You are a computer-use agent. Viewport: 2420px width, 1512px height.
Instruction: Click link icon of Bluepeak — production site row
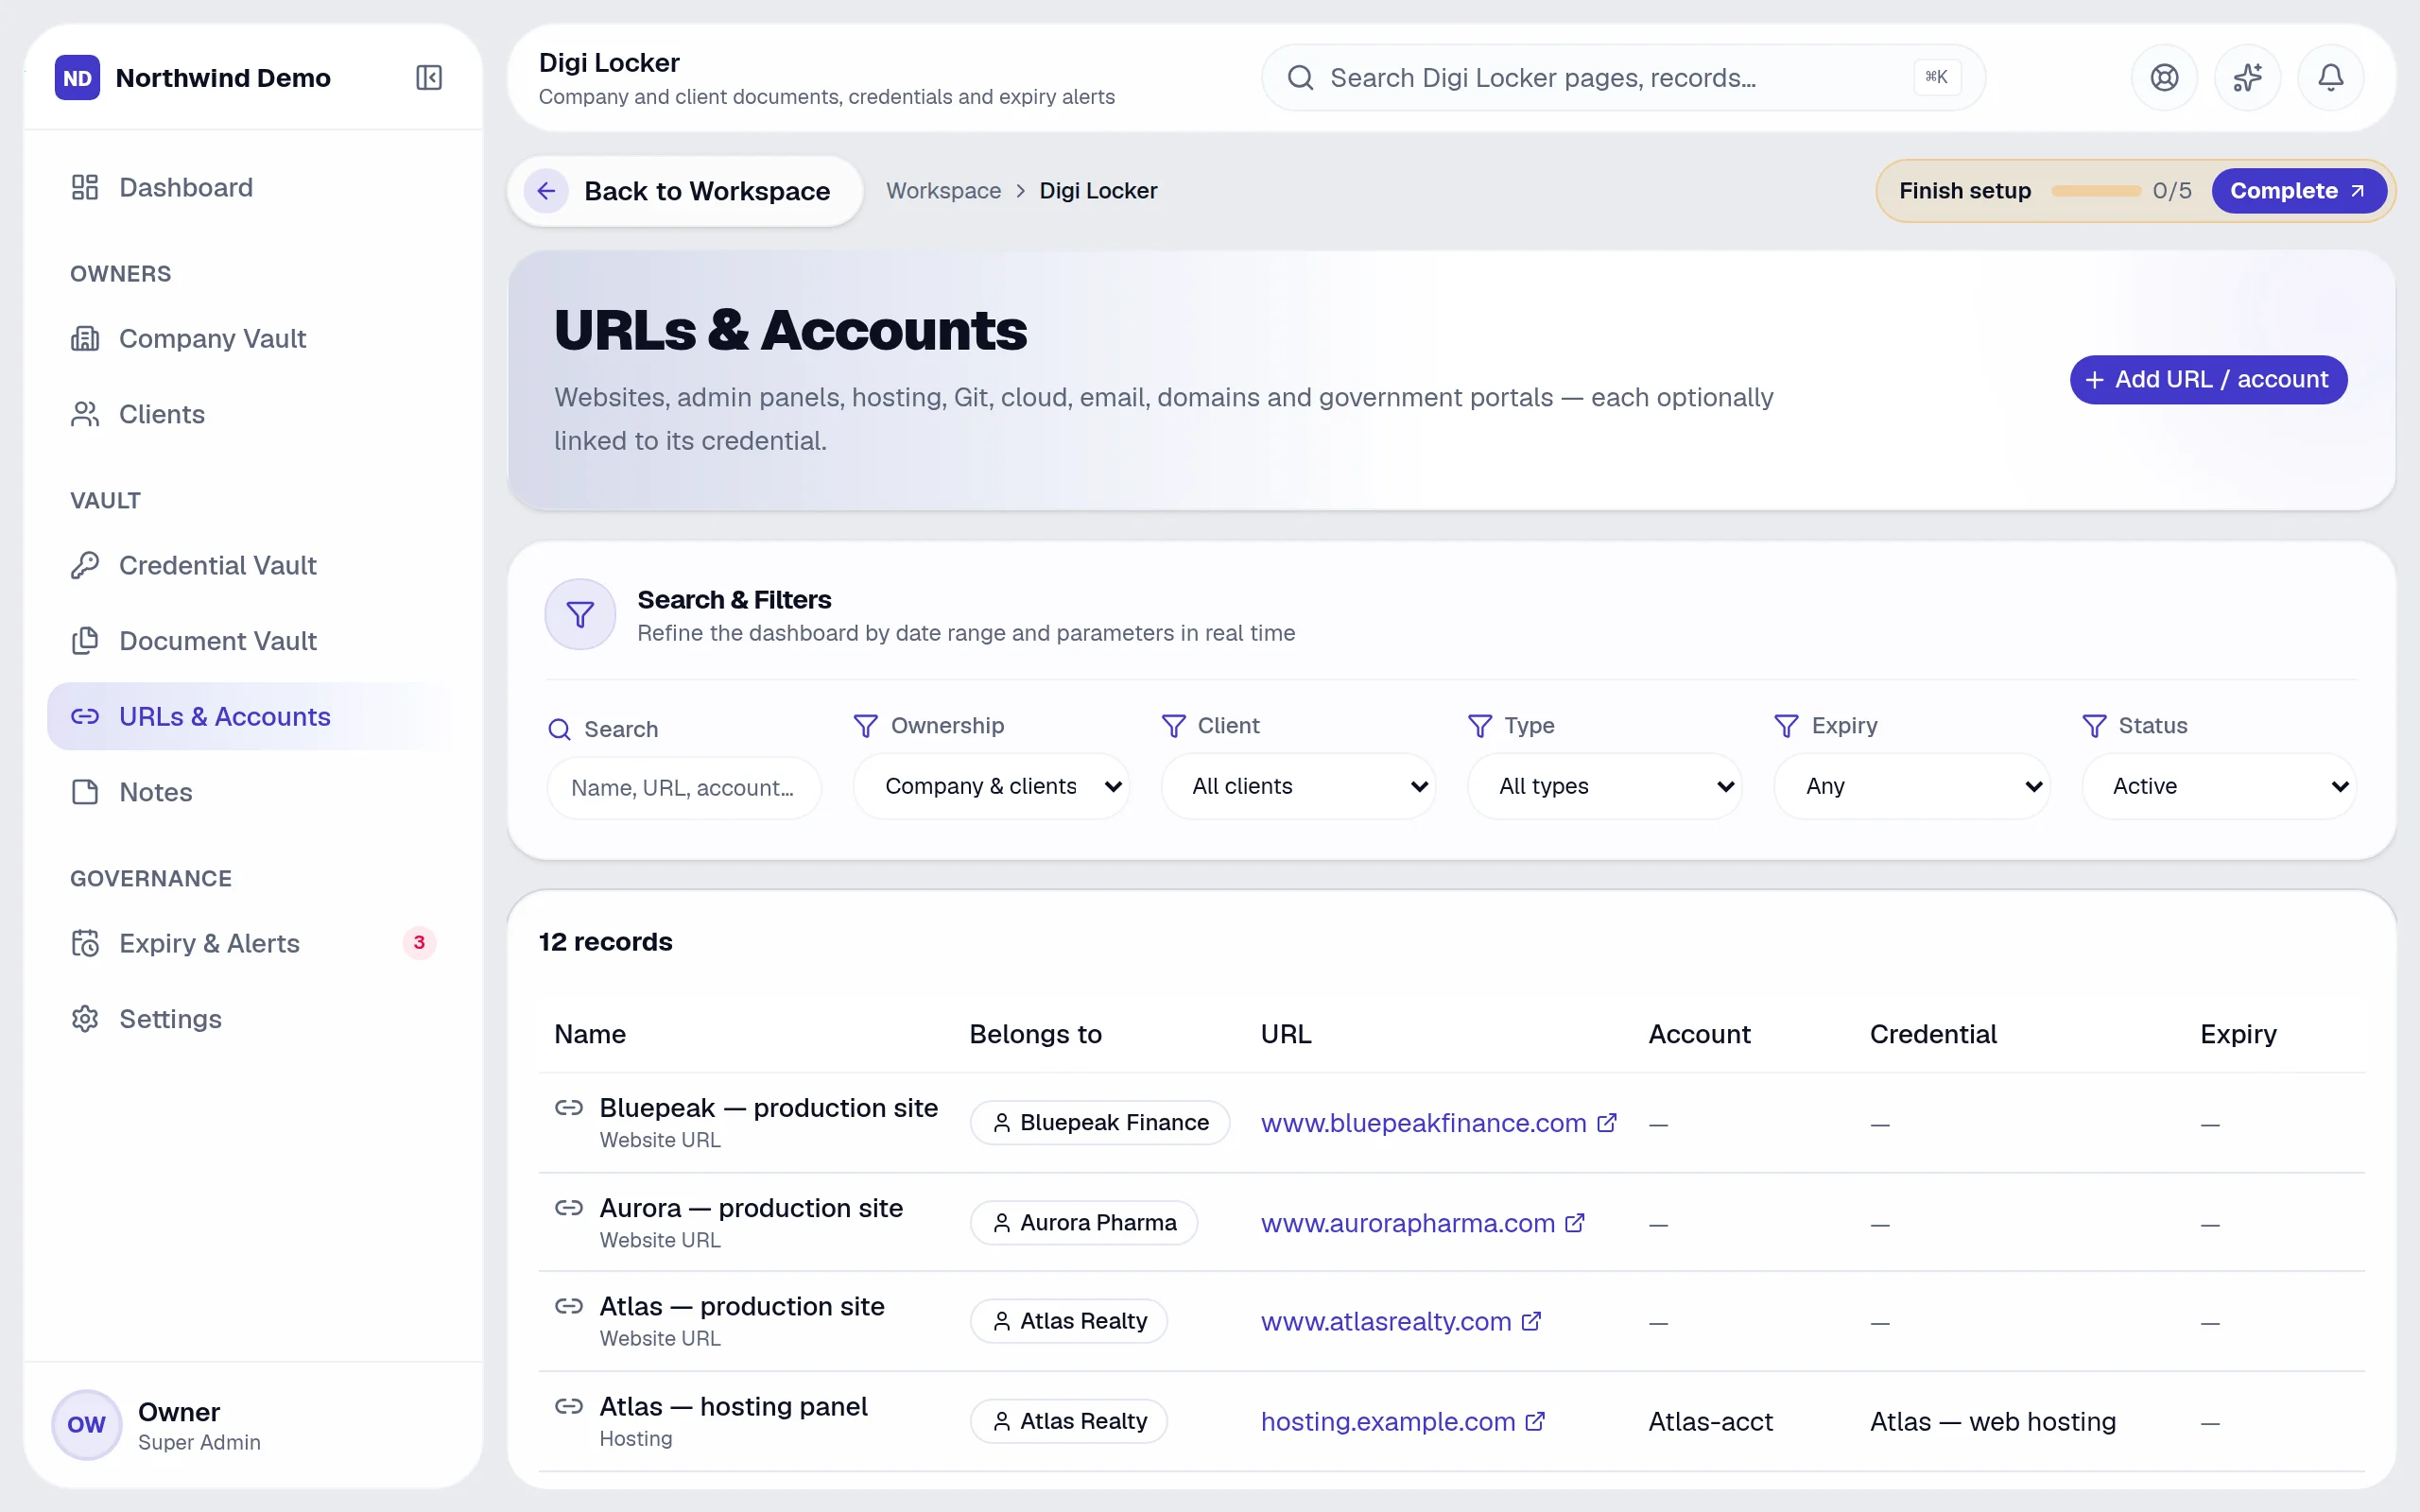pyautogui.click(x=569, y=1107)
